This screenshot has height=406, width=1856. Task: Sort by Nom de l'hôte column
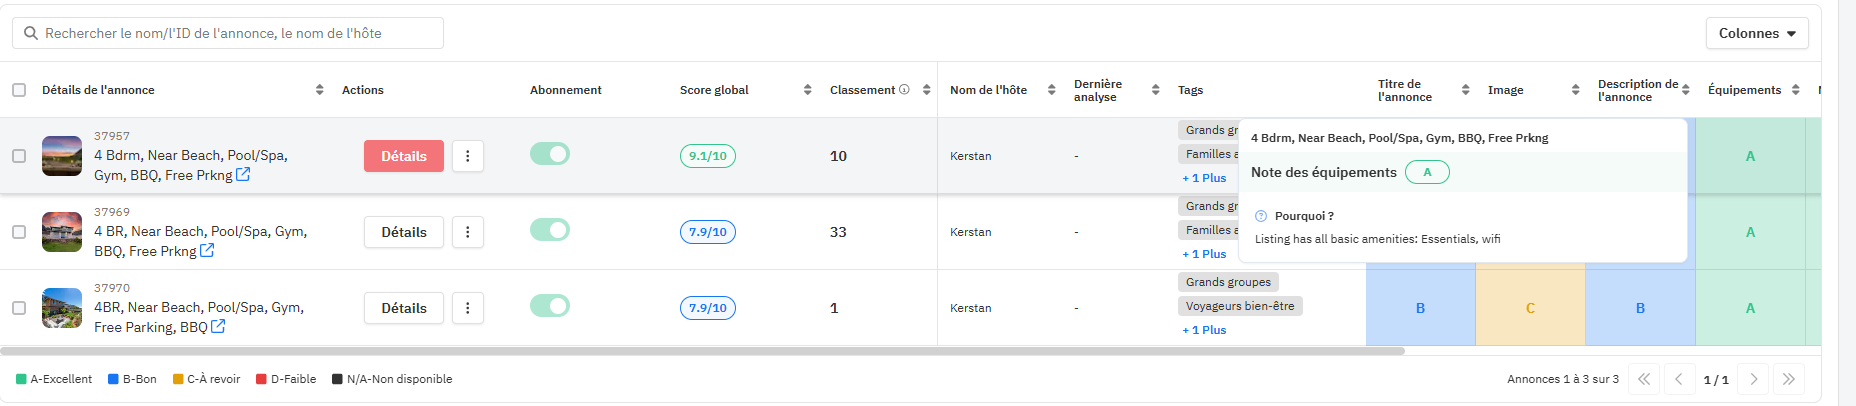[1051, 90]
